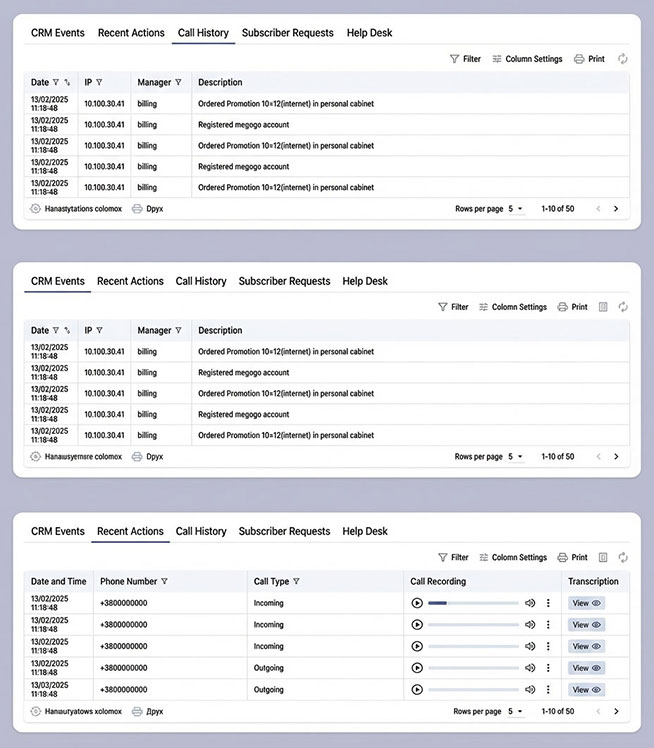Open Rows per page dropdown in Call History panel
Image resolution: width=654 pixels, height=748 pixels.
point(515,209)
